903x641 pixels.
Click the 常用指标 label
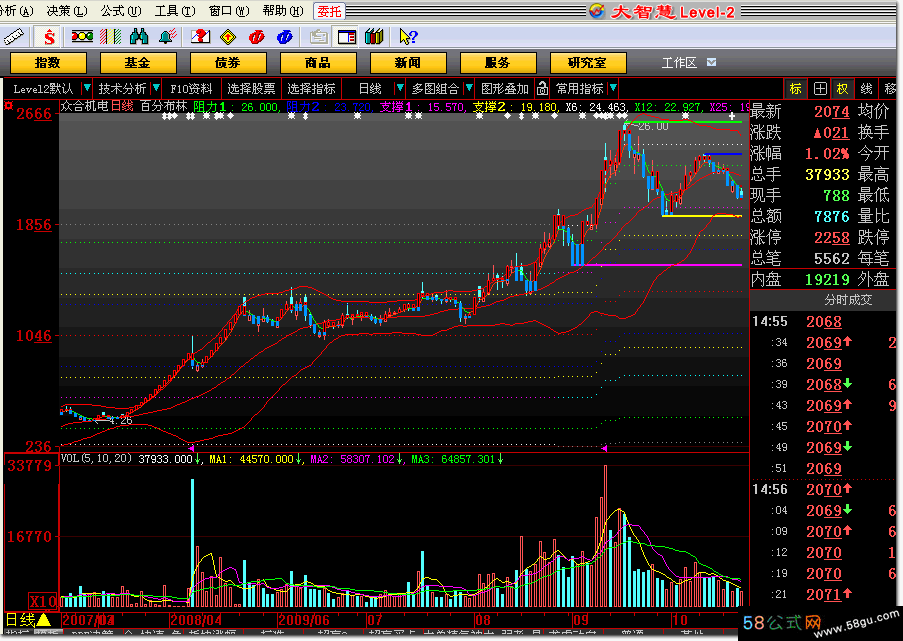(579, 89)
